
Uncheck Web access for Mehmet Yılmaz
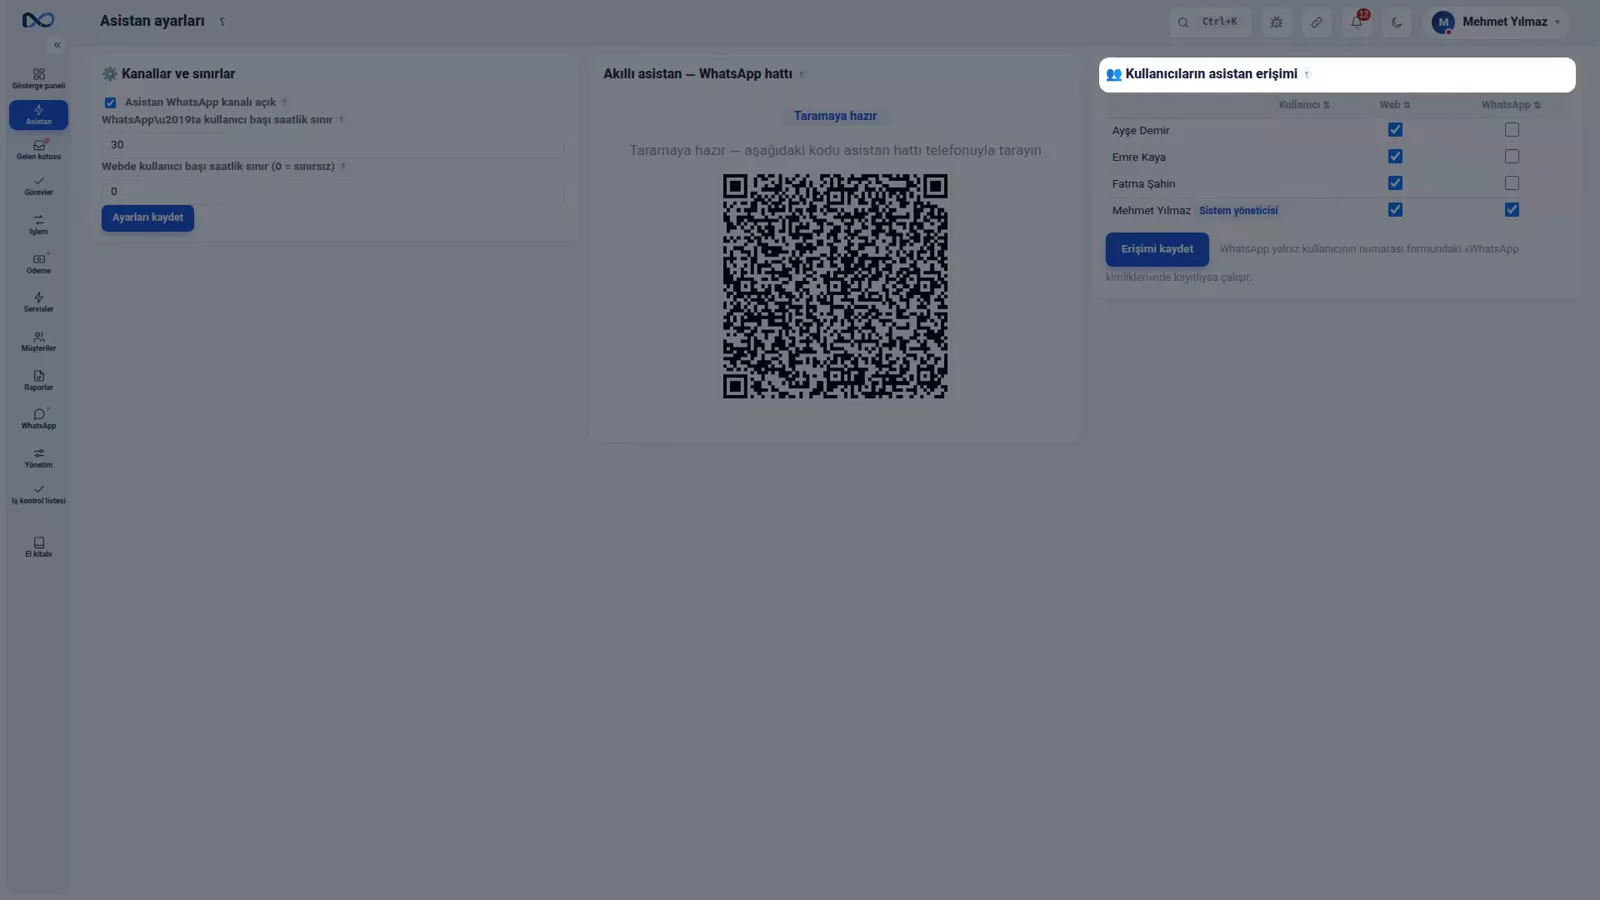1395,210
